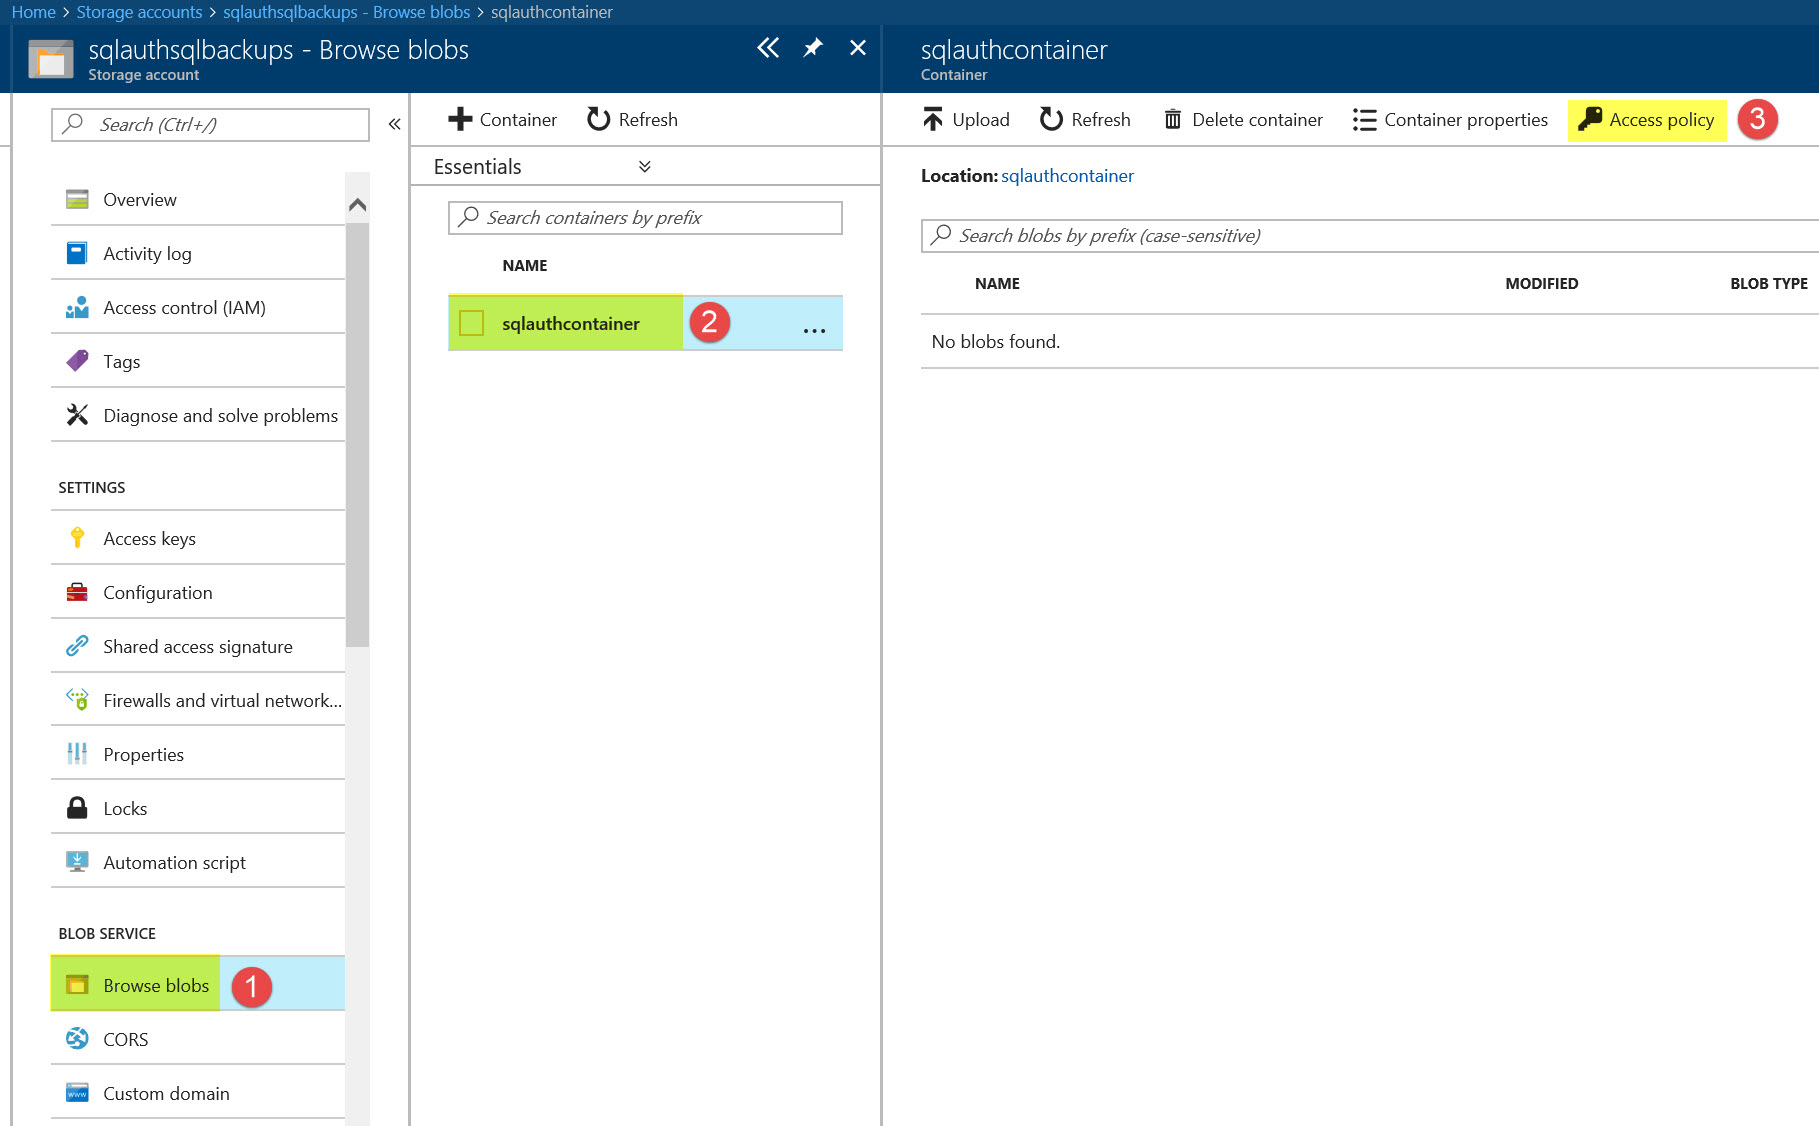Add a new Container with plus button

502,119
